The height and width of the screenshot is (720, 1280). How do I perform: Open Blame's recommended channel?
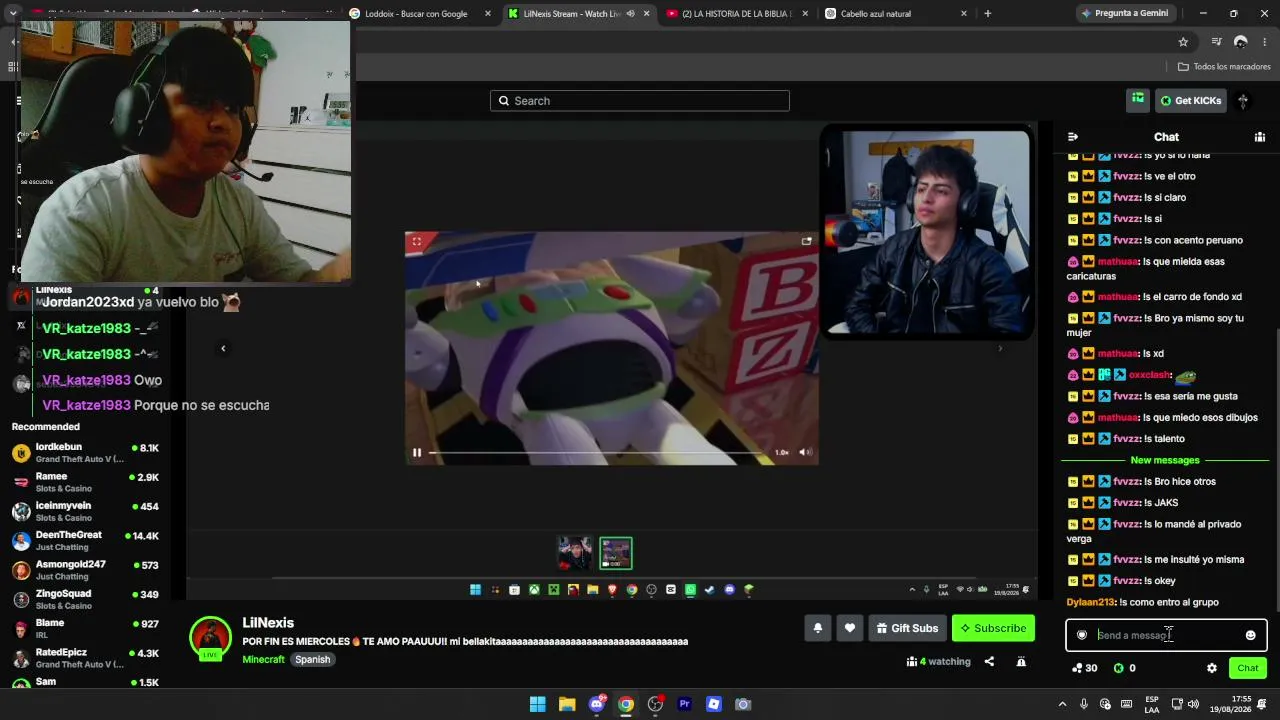coord(85,629)
